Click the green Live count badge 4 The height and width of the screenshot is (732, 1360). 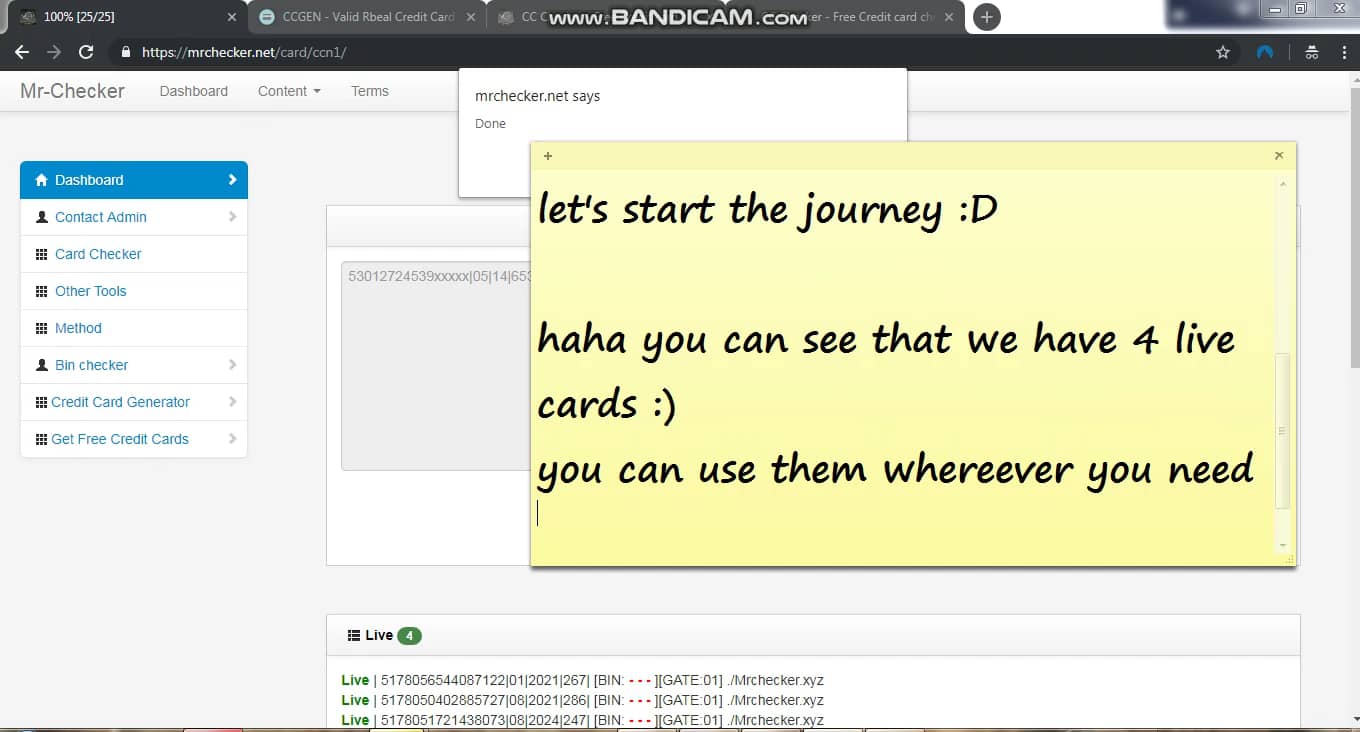click(x=409, y=636)
